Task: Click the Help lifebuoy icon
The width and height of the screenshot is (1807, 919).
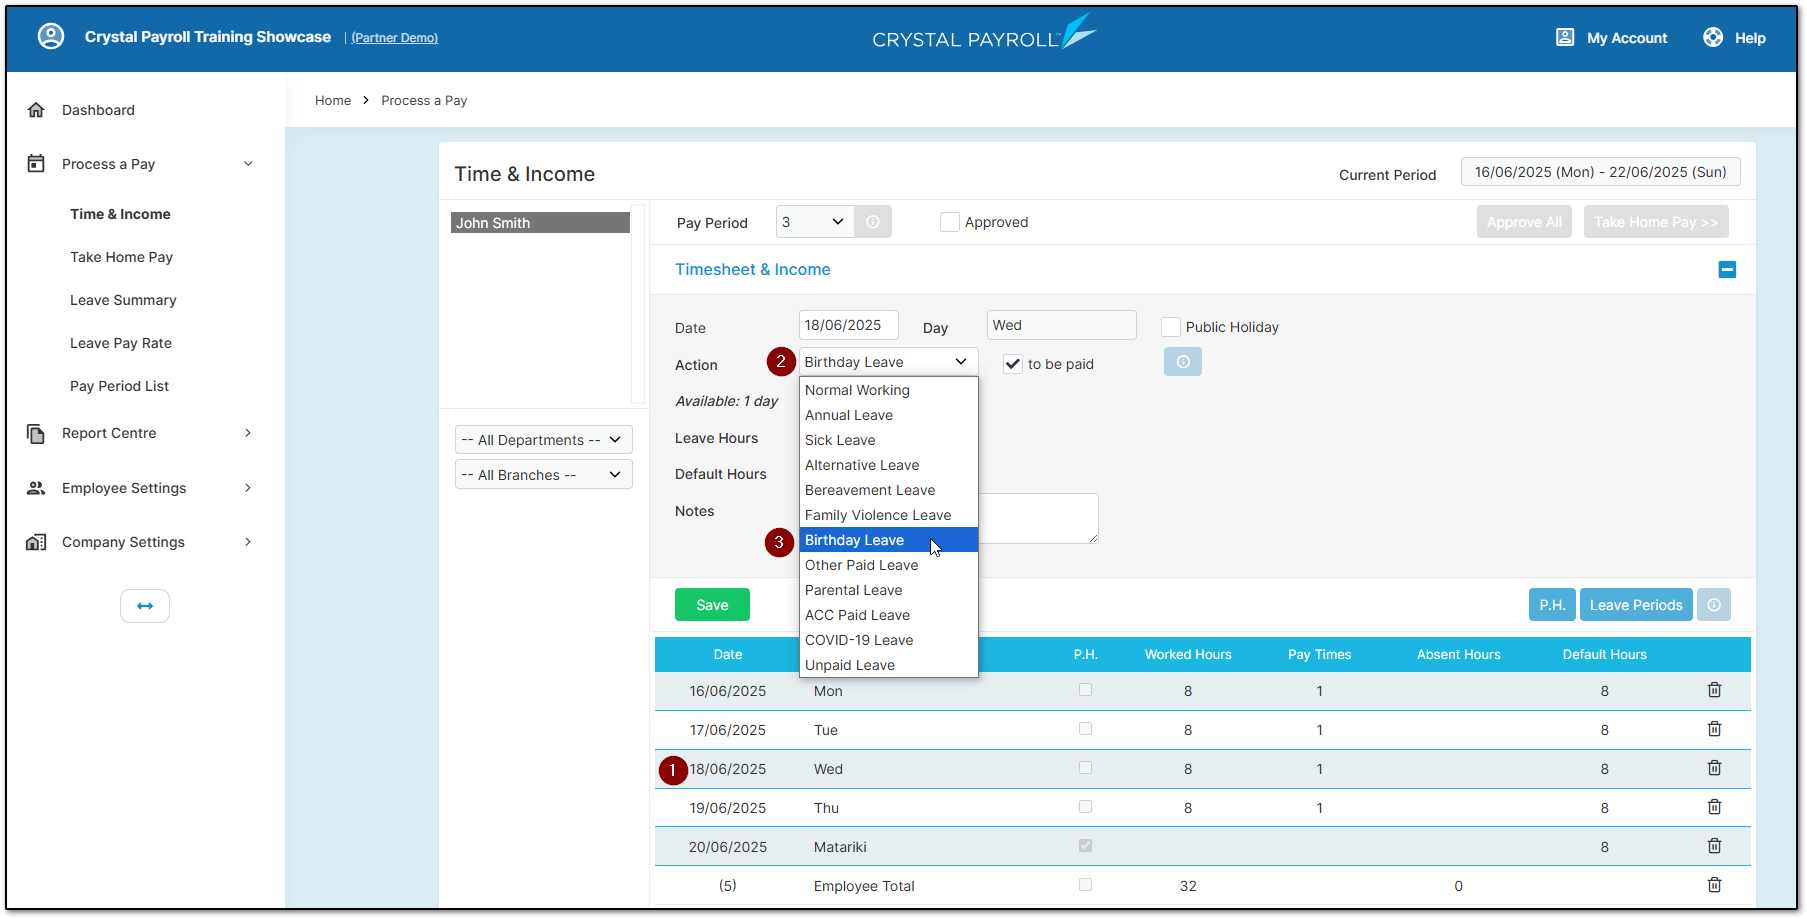Action: tap(1713, 37)
